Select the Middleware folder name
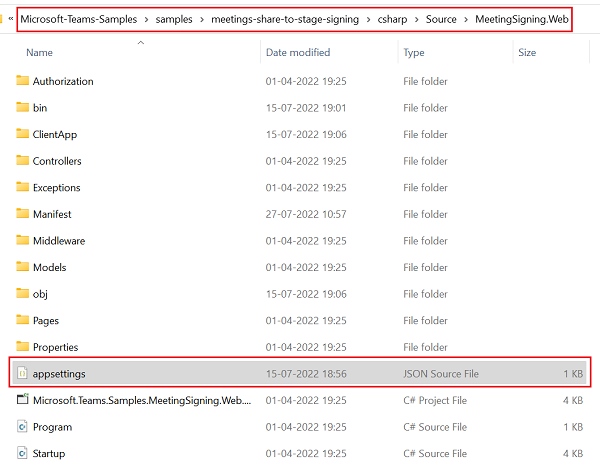Viewport: 600px width, 469px height. tap(59, 241)
